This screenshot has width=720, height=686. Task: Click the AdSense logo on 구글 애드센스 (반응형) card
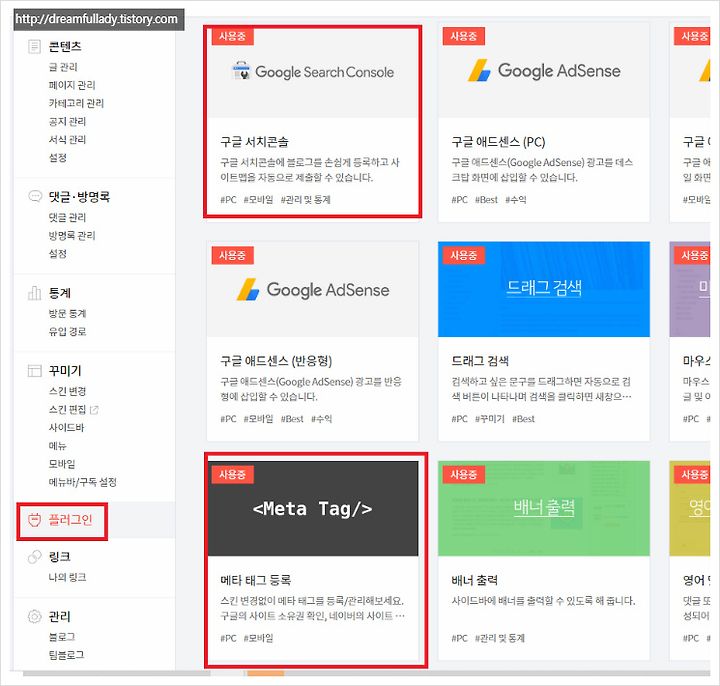[248, 290]
